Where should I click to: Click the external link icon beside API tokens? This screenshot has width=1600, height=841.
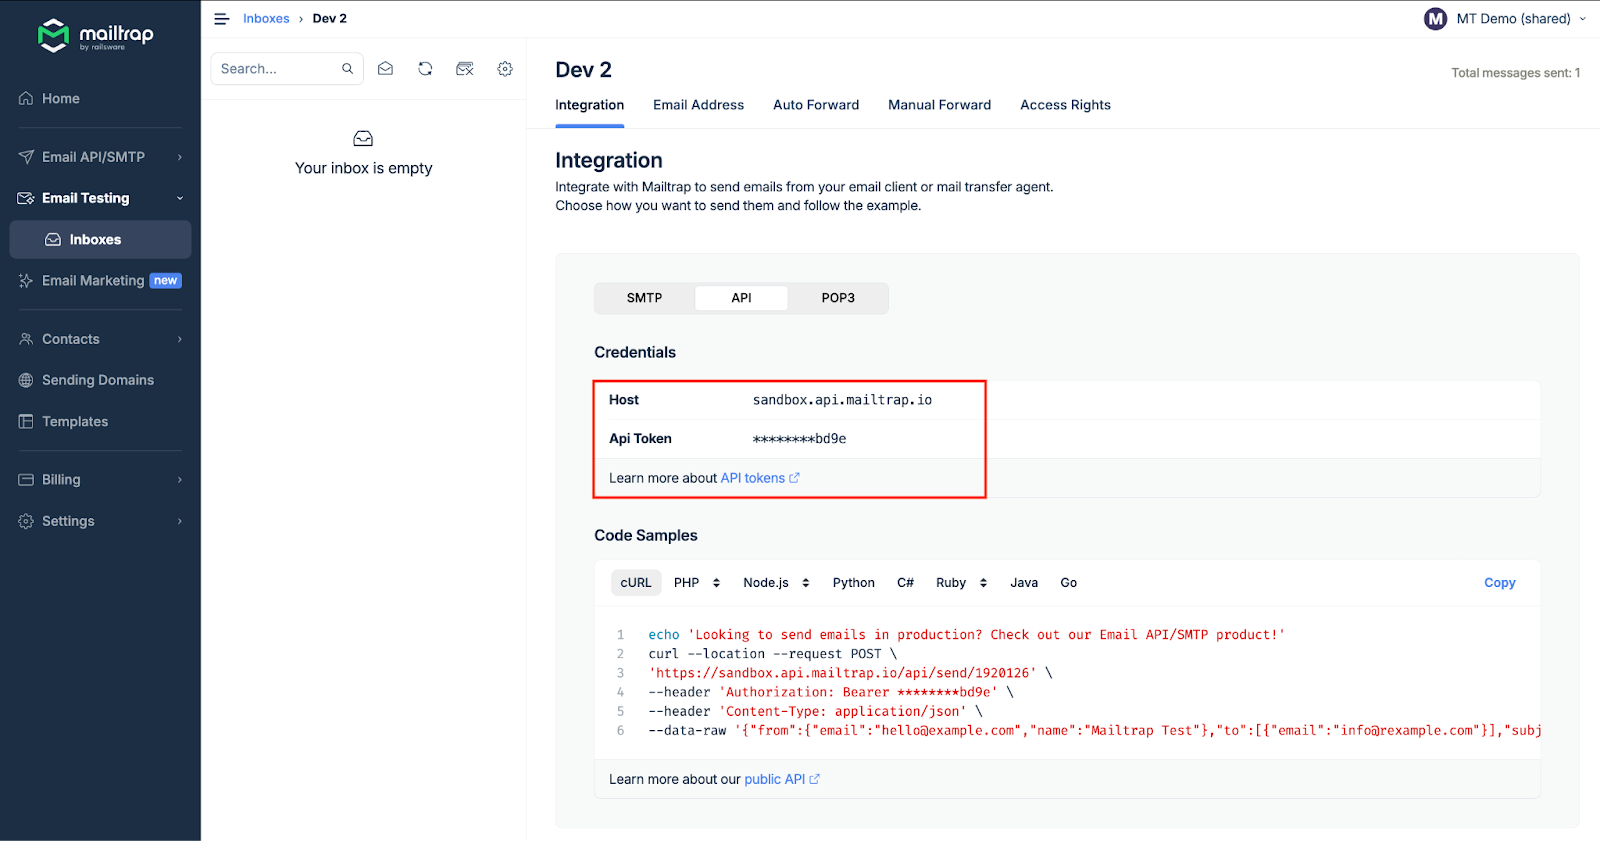(x=795, y=478)
